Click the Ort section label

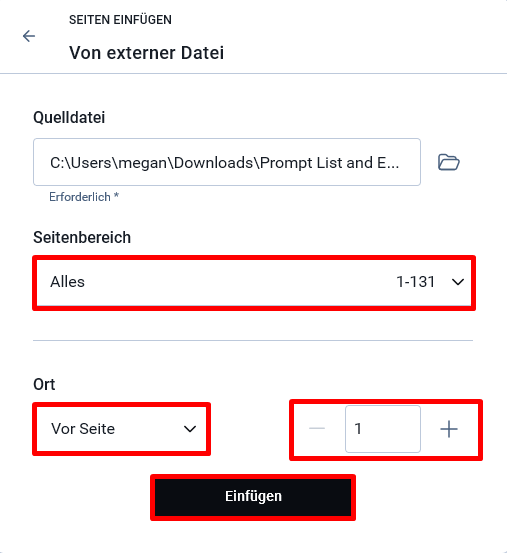(44, 384)
